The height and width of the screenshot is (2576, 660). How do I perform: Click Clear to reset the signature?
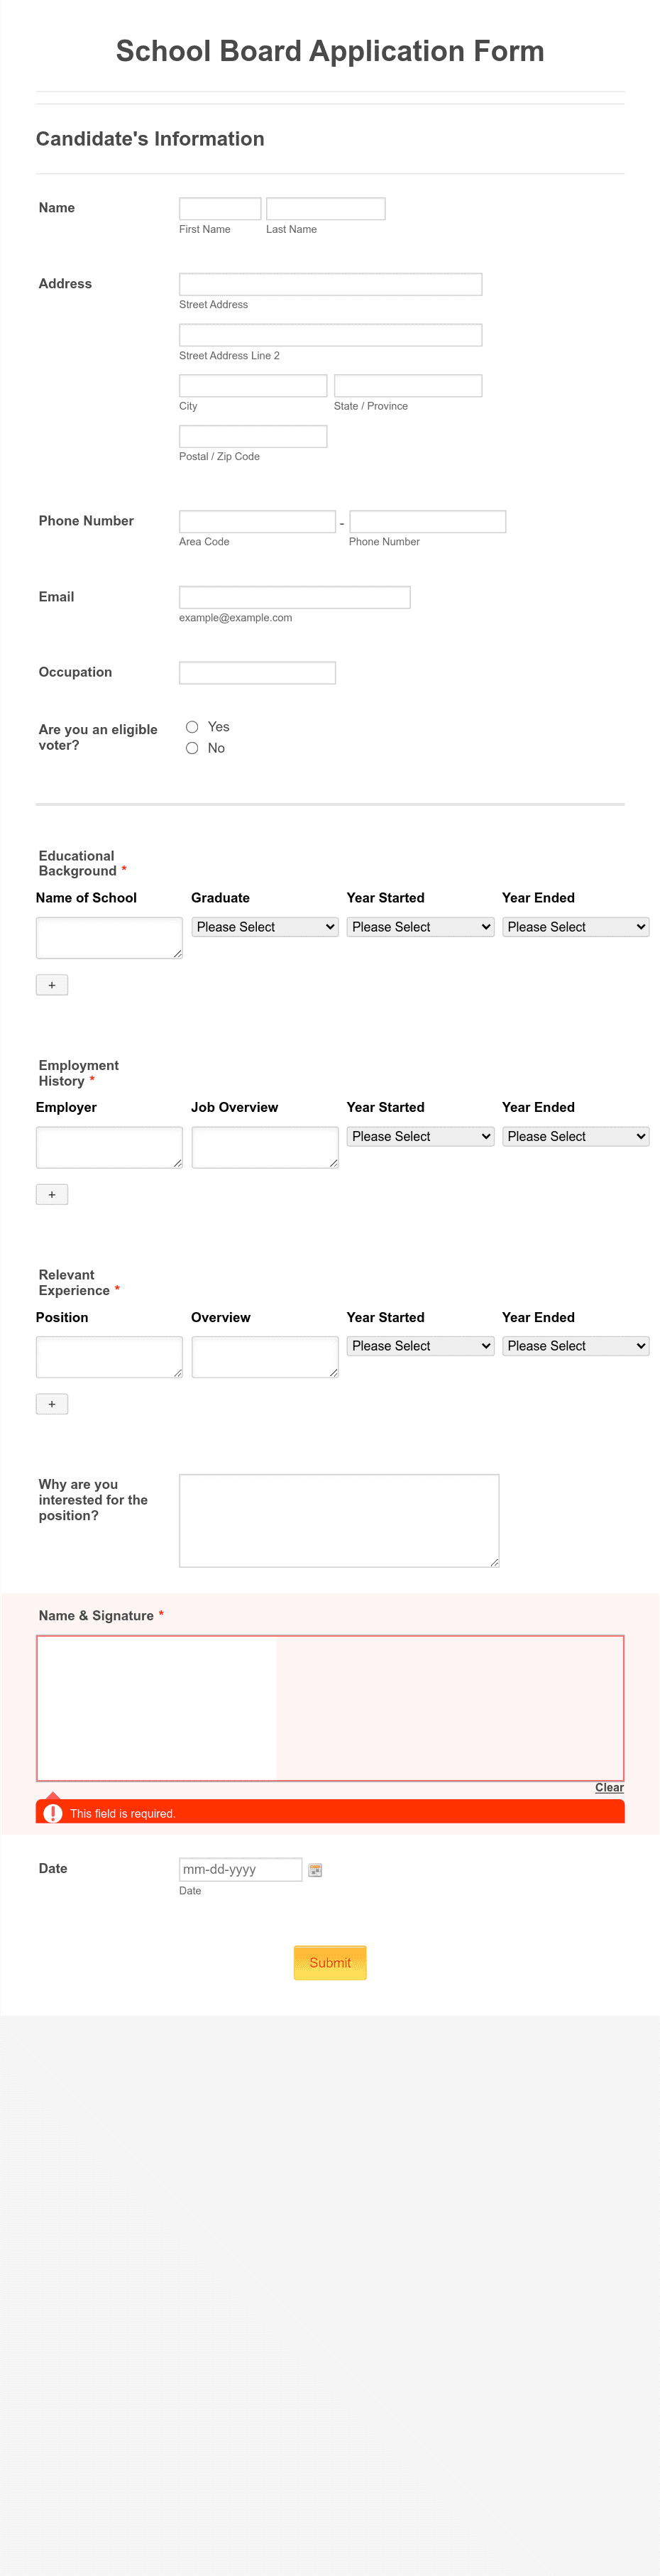click(x=609, y=1787)
